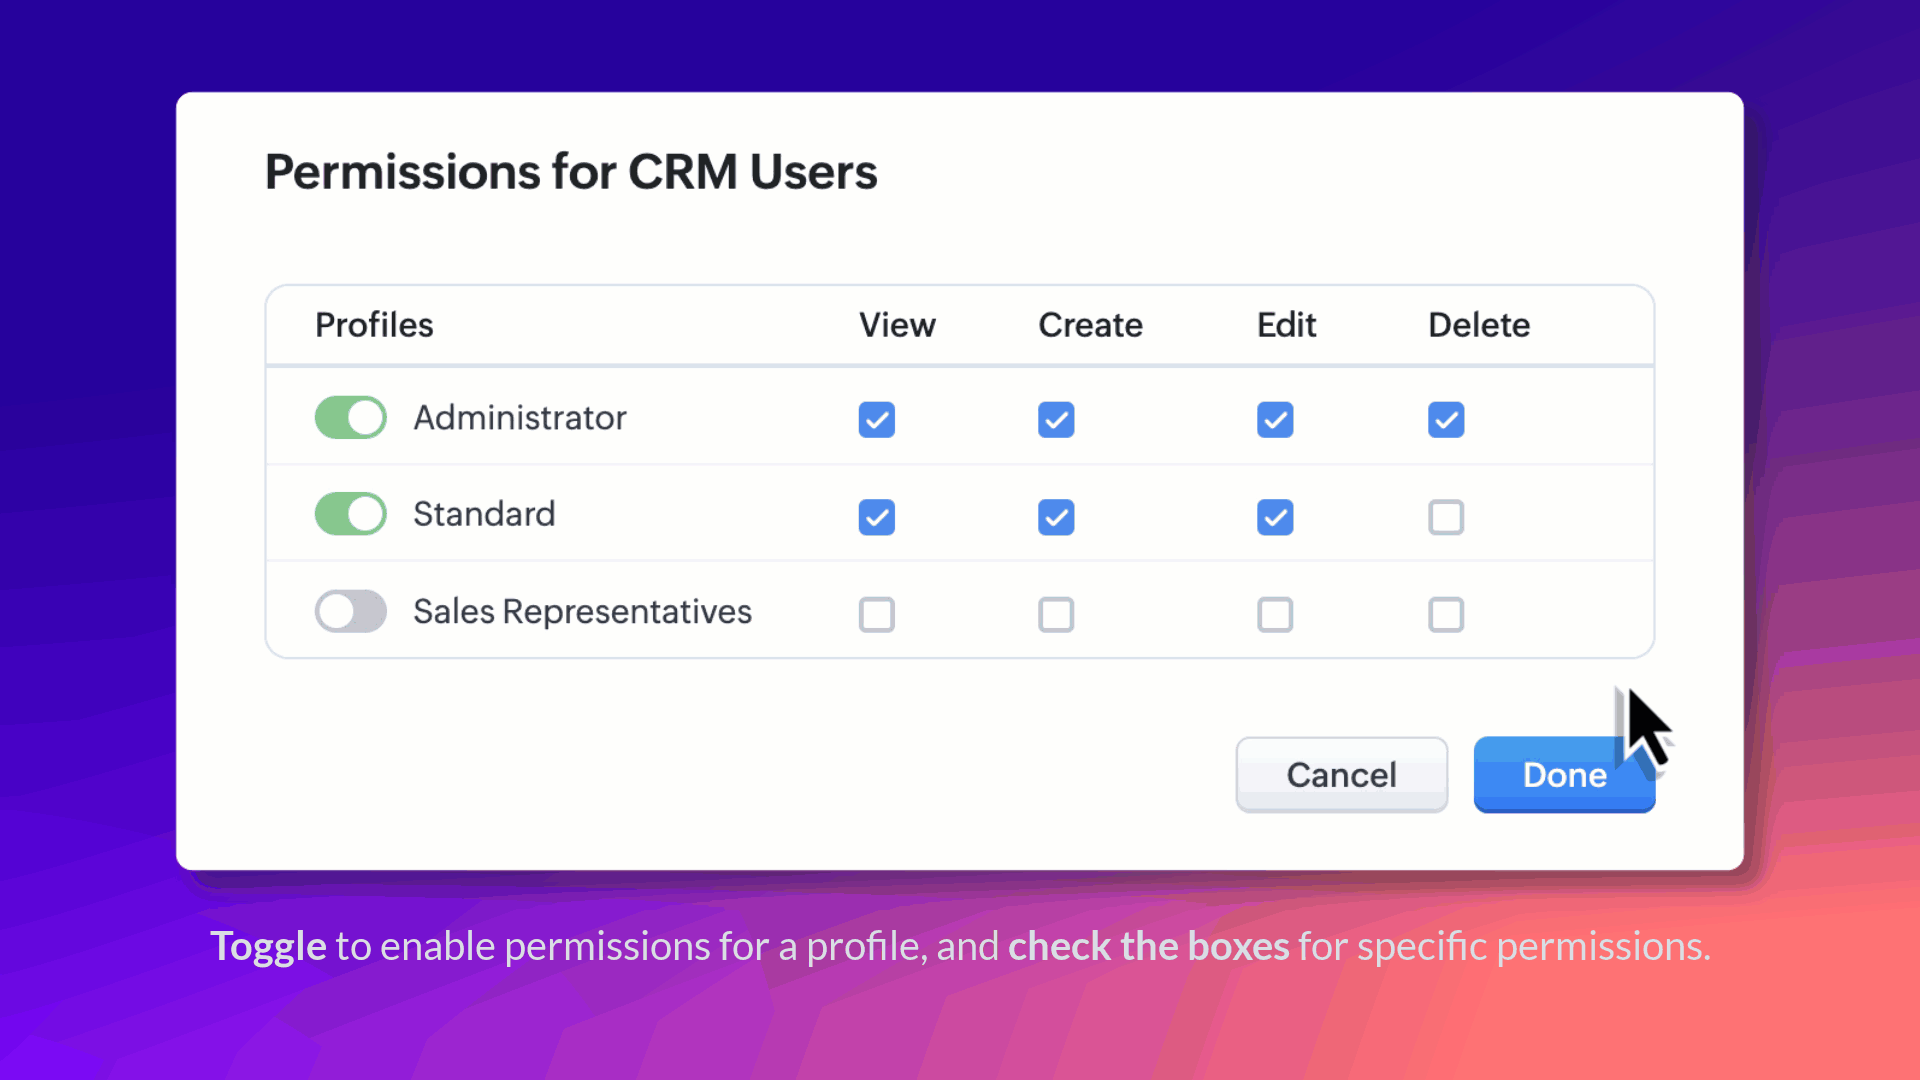Image resolution: width=1920 pixels, height=1080 pixels.
Task: Click the Standard profile label
Action: pyautogui.click(x=484, y=514)
